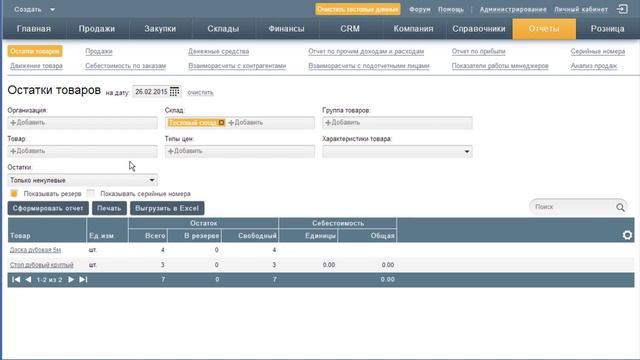Open table column settings gear
The height and width of the screenshot is (360, 640).
[627, 235]
